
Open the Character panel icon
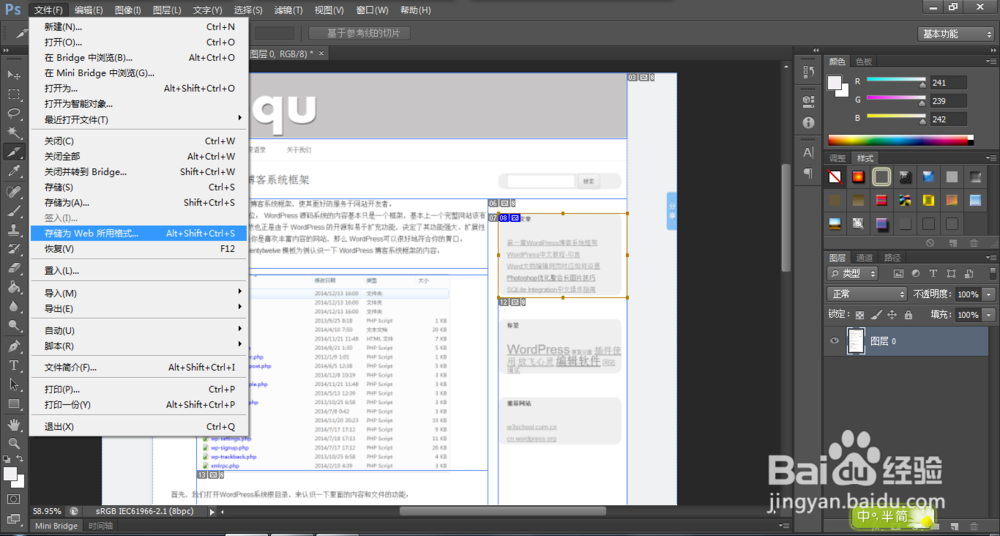tap(808, 153)
